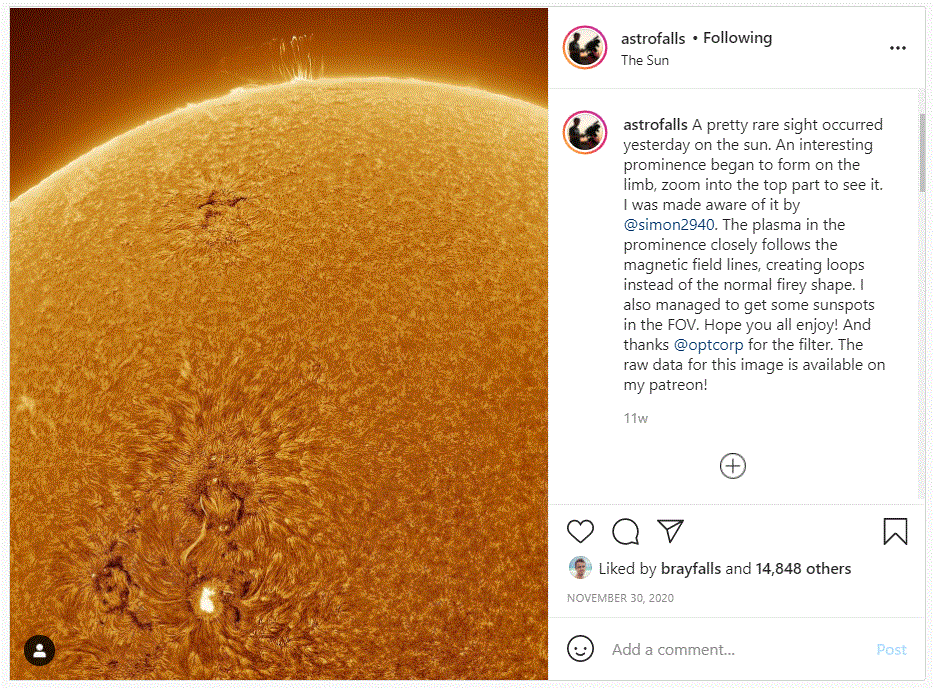This screenshot has height=688, width=934.
Task: Save the post with the bookmark icon
Action: click(x=895, y=531)
